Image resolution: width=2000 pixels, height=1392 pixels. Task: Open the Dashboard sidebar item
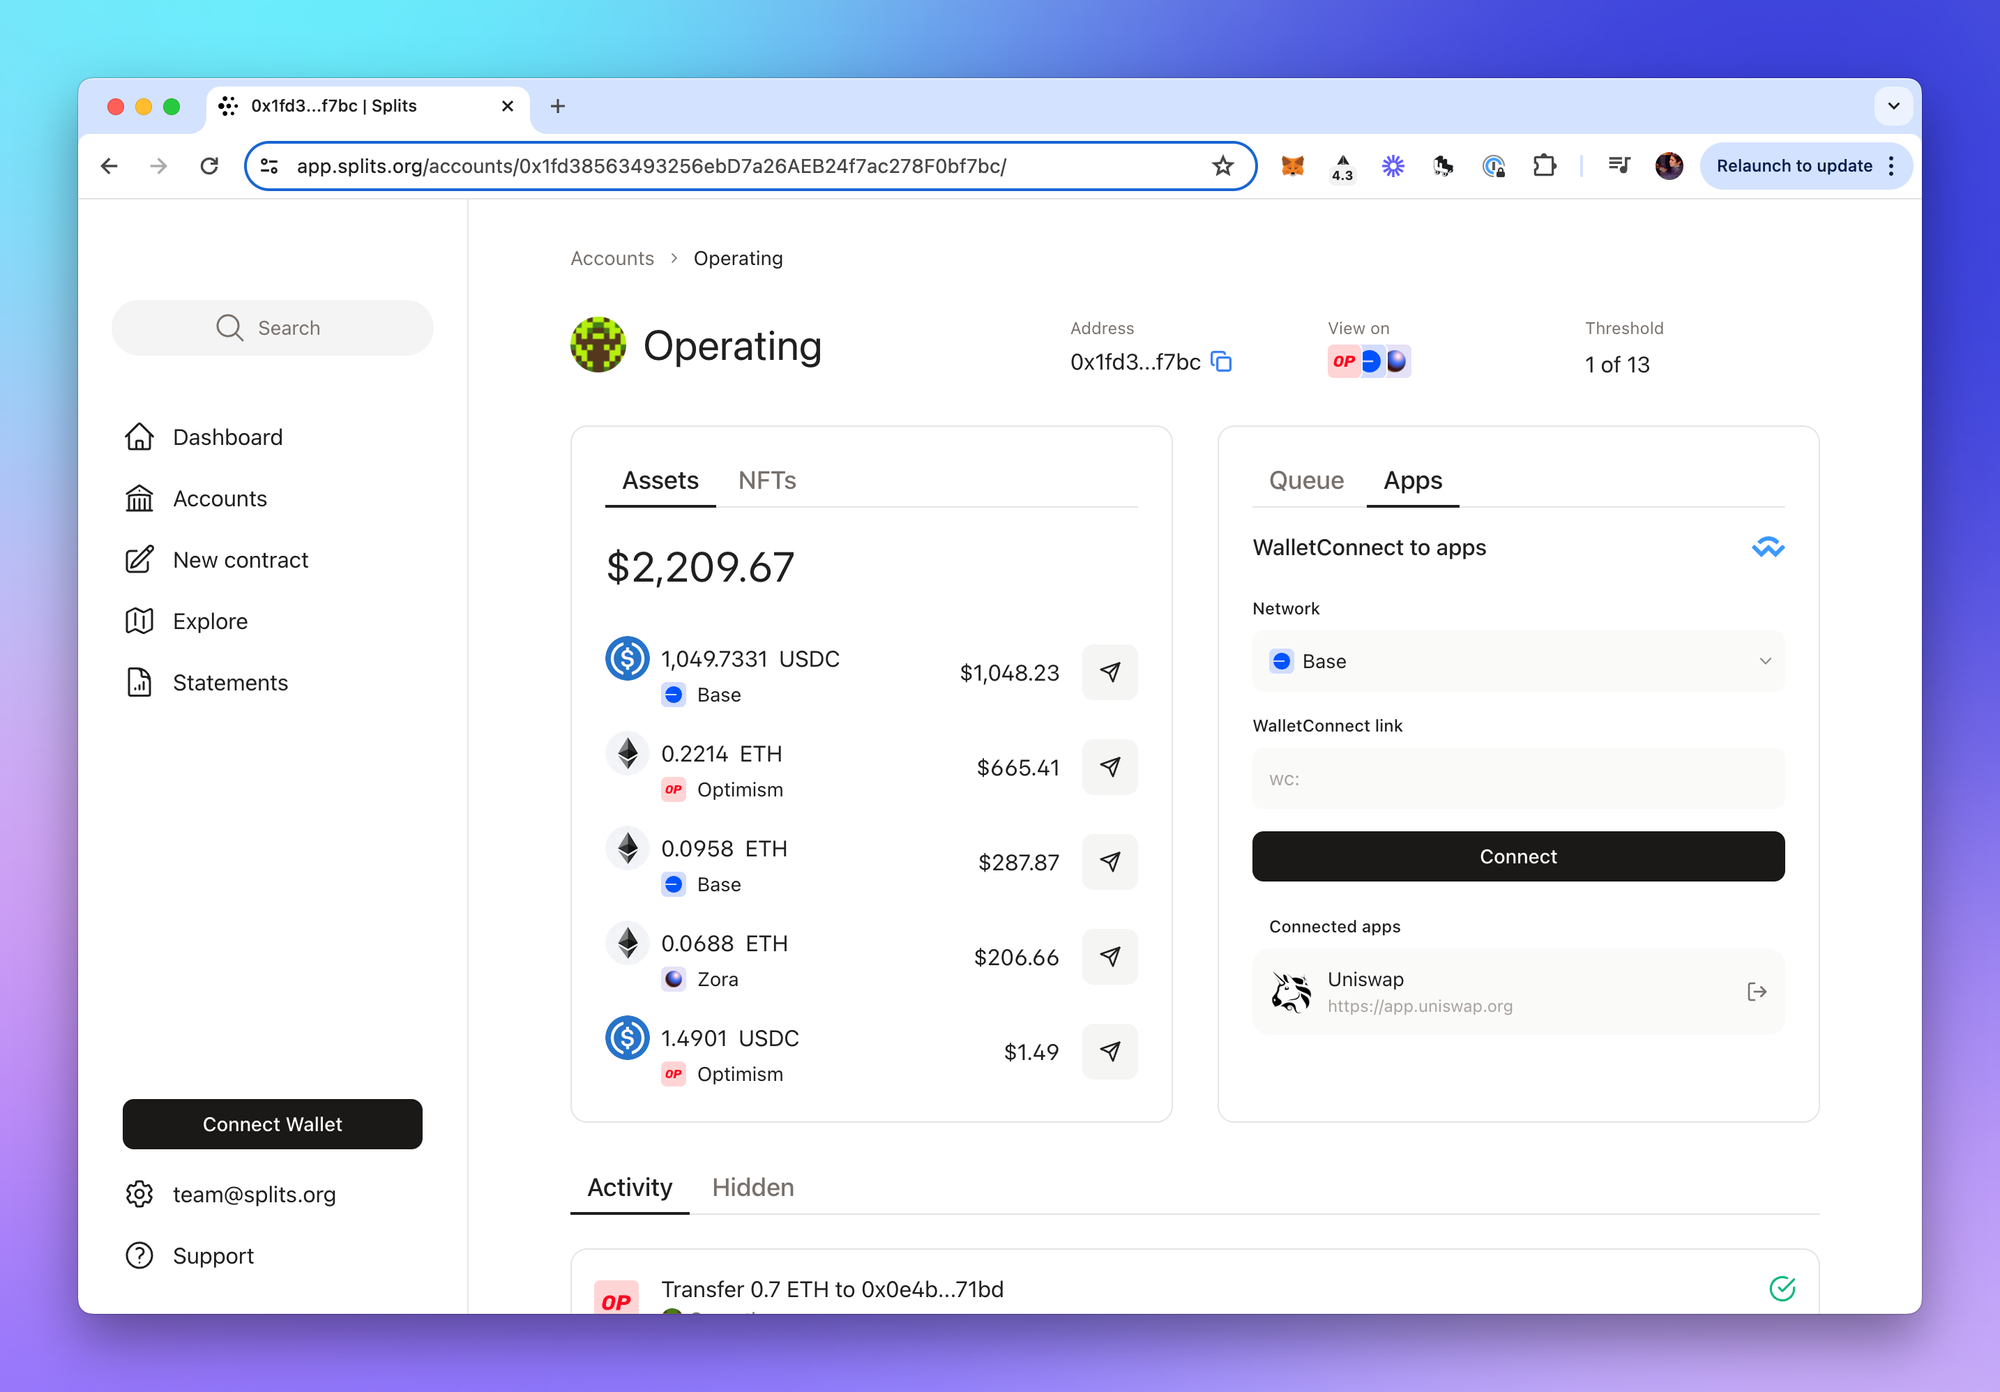pyautogui.click(x=227, y=437)
